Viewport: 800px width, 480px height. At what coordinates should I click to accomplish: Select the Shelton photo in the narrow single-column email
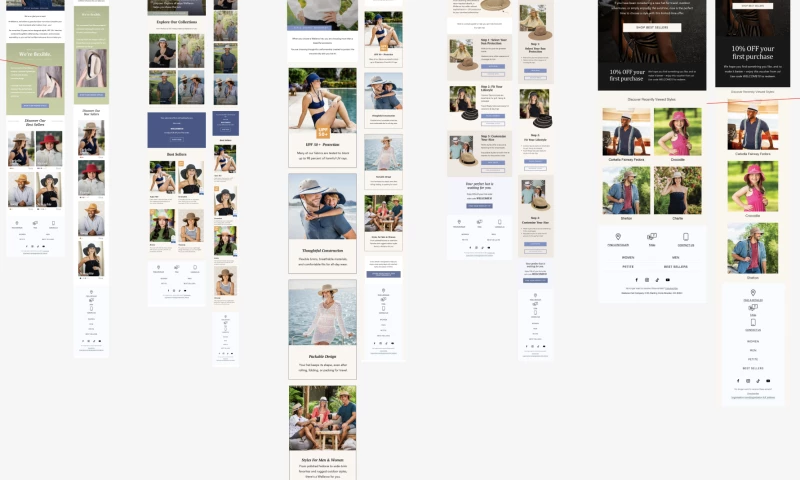tap(753, 248)
